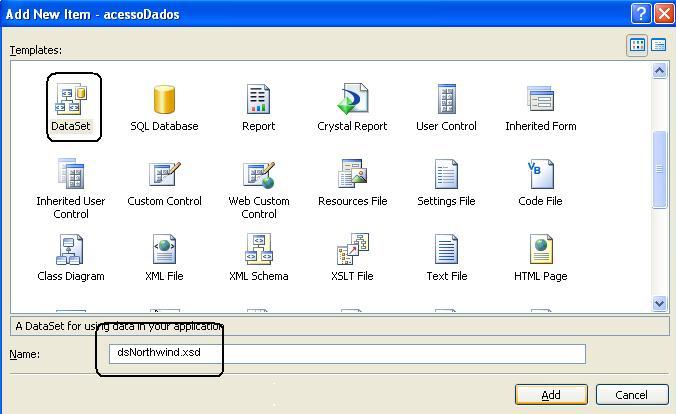Select the User Control template

click(446, 99)
